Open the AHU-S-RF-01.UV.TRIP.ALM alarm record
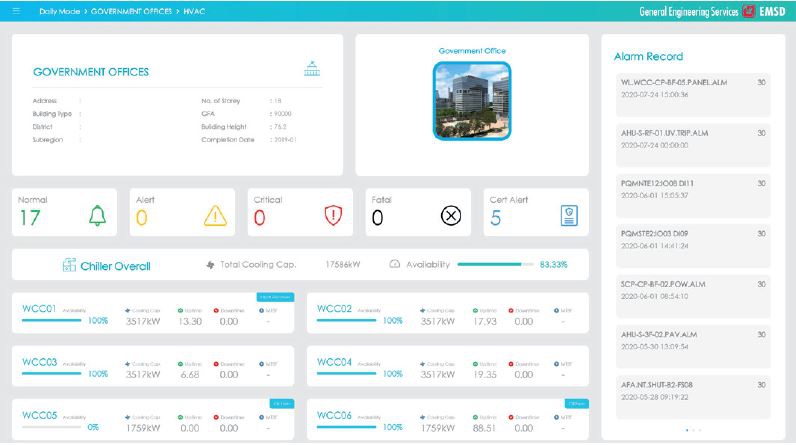 (693, 145)
